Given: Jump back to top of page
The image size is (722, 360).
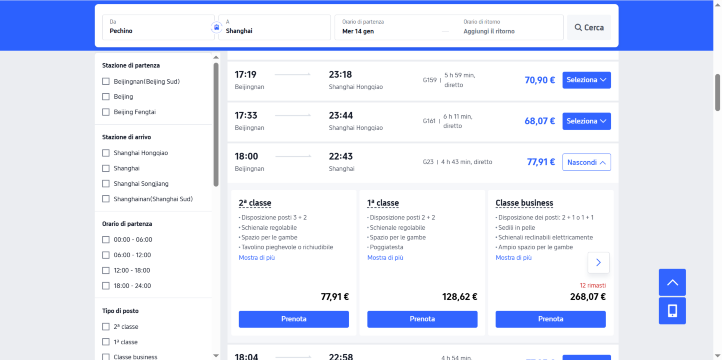Looking at the screenshot, I should pyautogui.click(x=672, y=282).
